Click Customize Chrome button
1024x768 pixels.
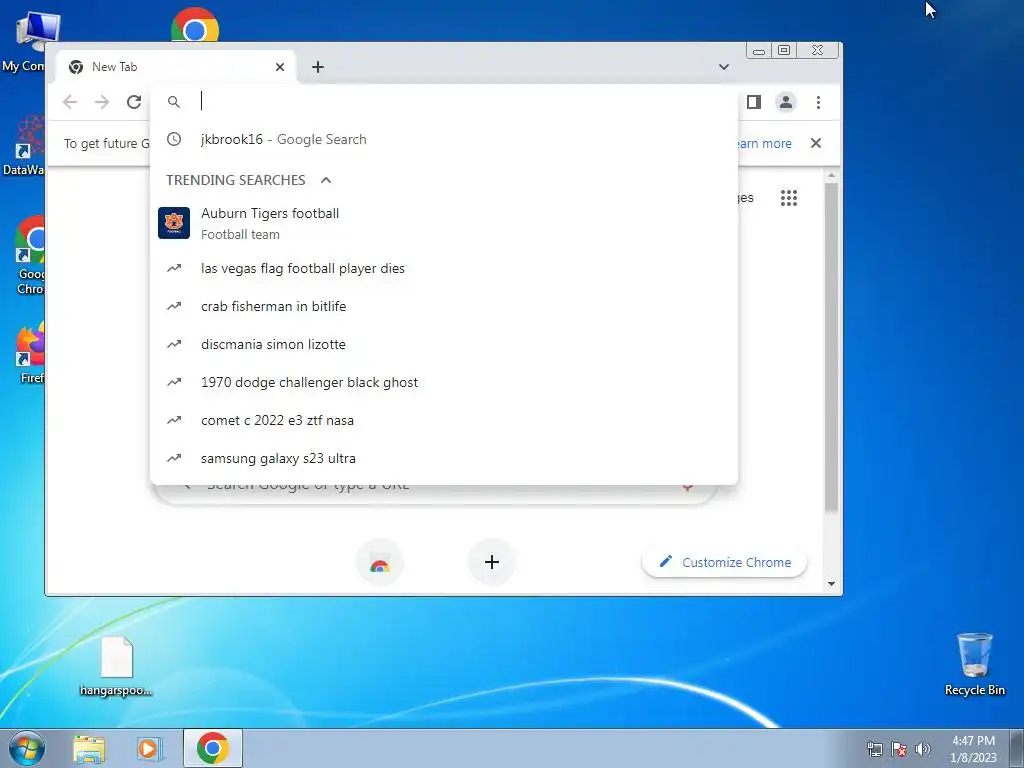click(724, 562)
